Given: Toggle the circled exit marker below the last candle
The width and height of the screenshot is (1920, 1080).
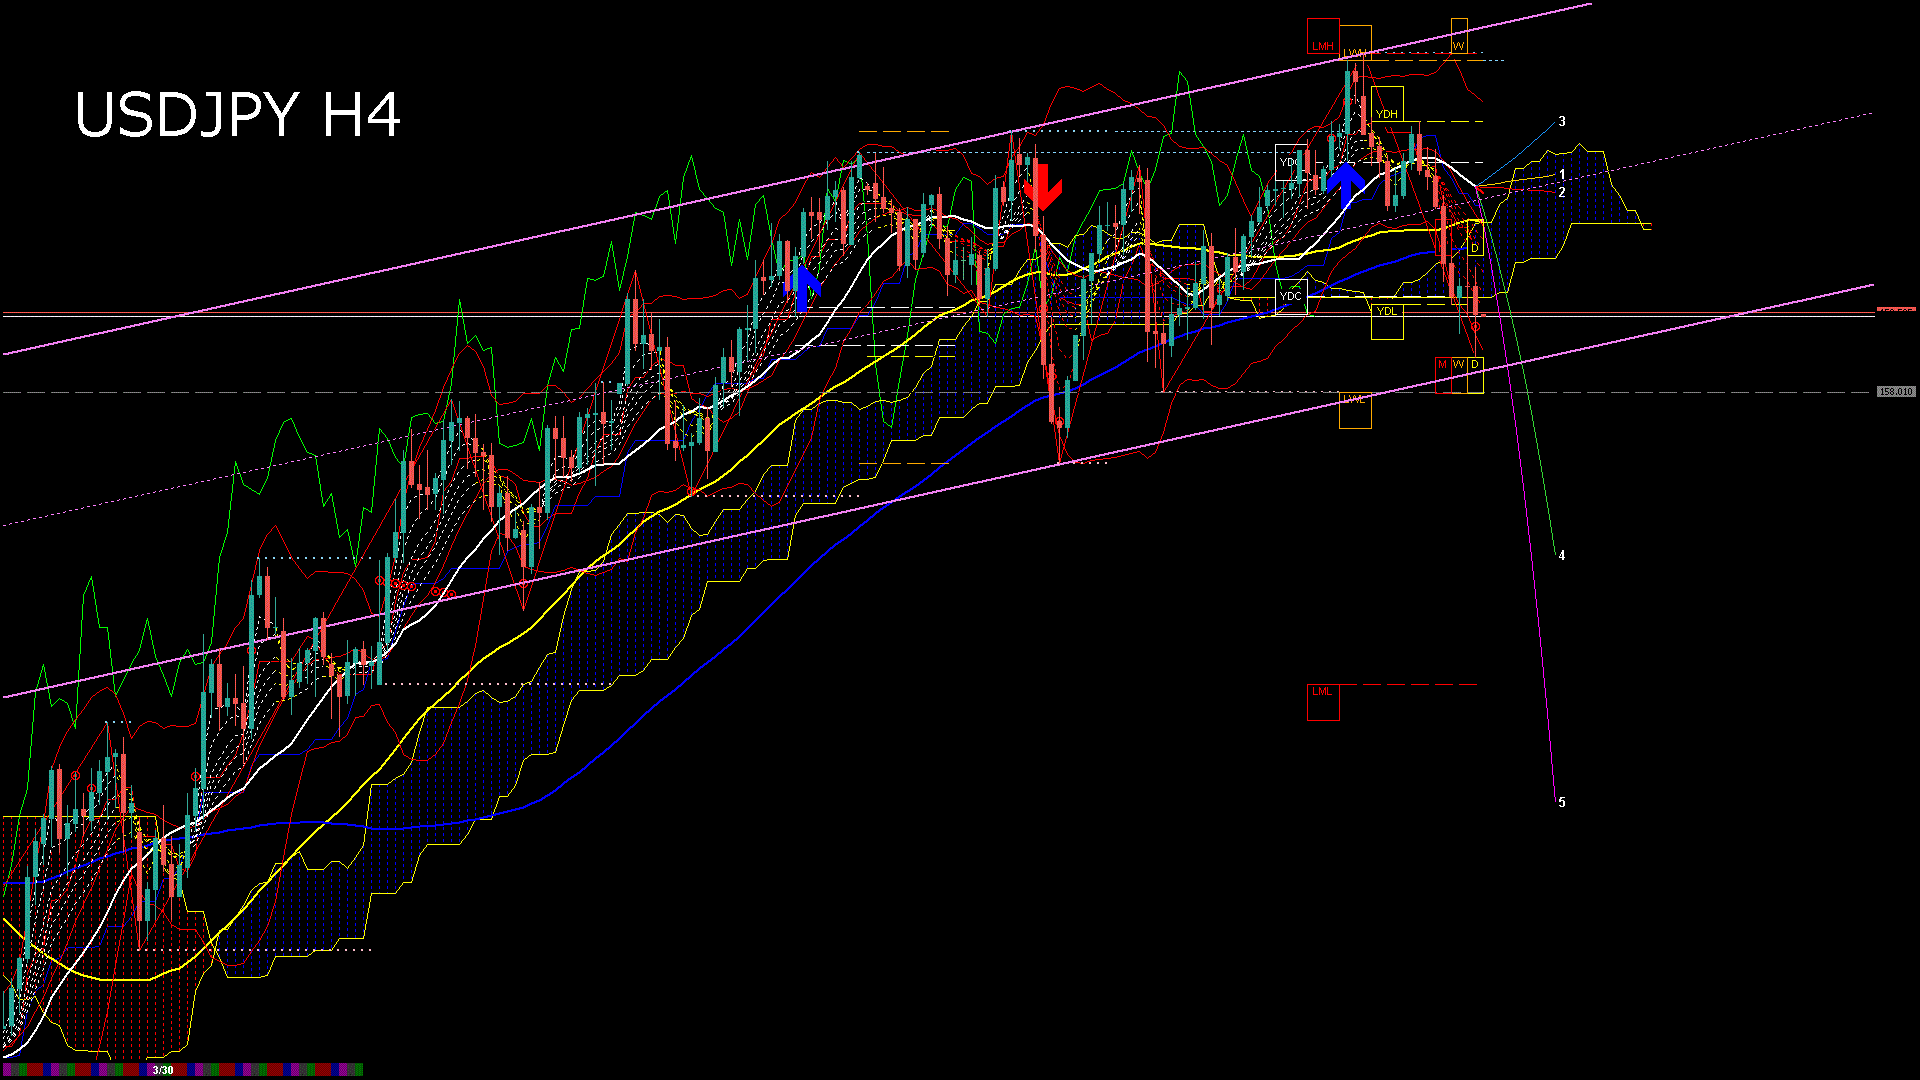Looking at the screenshot, I should 1476,325.
